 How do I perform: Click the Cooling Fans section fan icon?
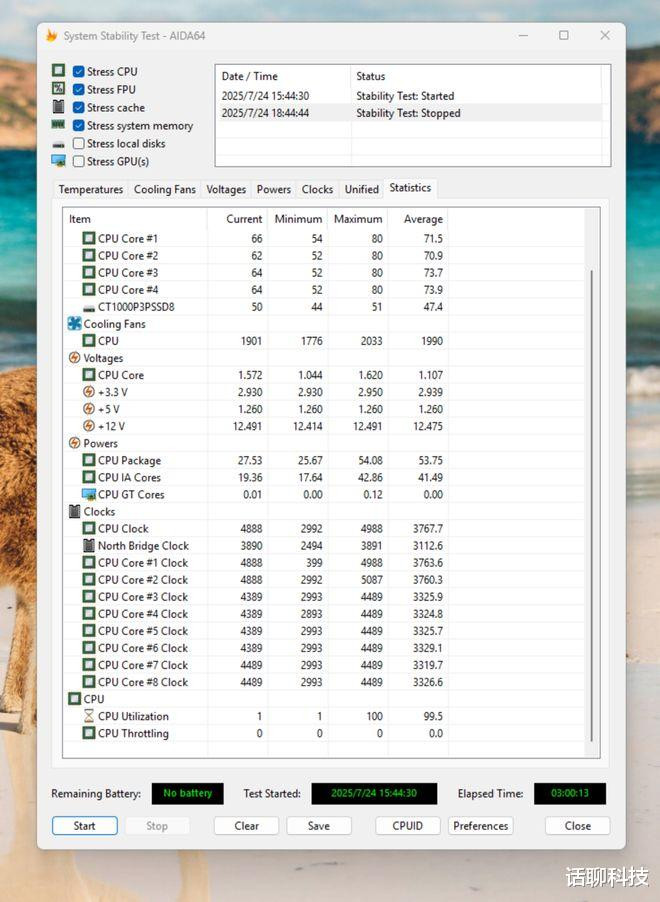click(x=74, y=323)
